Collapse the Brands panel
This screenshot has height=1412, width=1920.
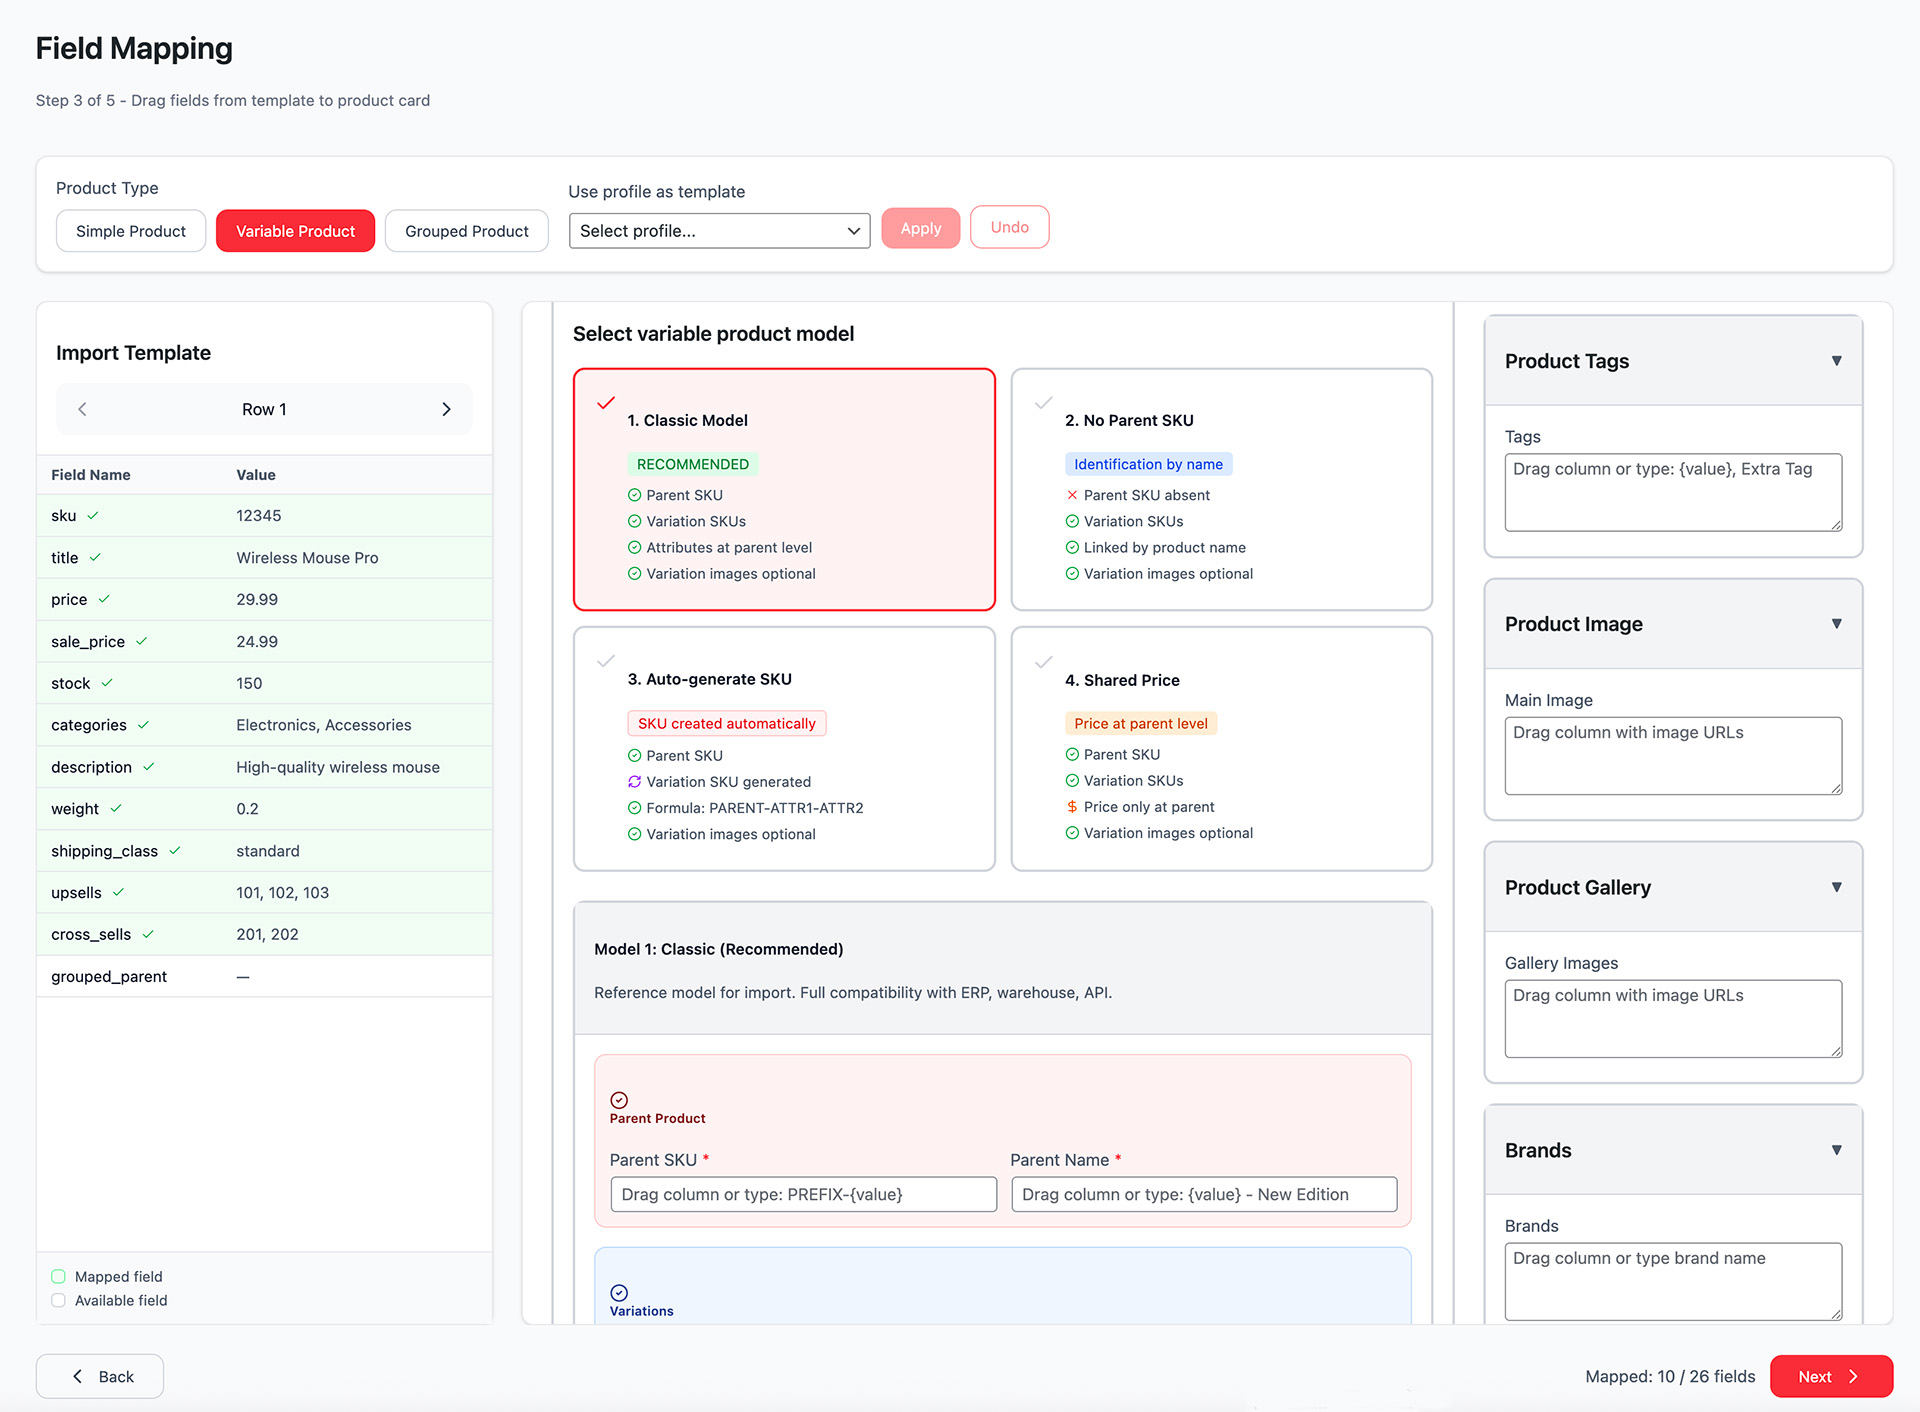[x=1837, y=1150]
